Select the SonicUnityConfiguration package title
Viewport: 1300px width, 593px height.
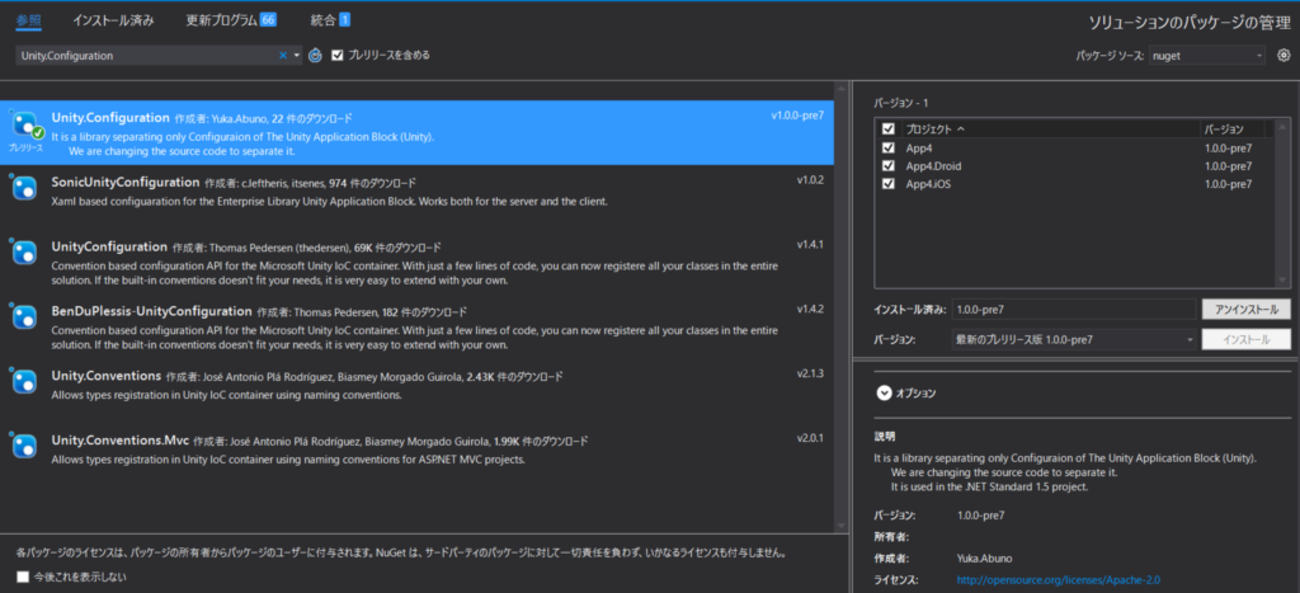tap(125, 182)
